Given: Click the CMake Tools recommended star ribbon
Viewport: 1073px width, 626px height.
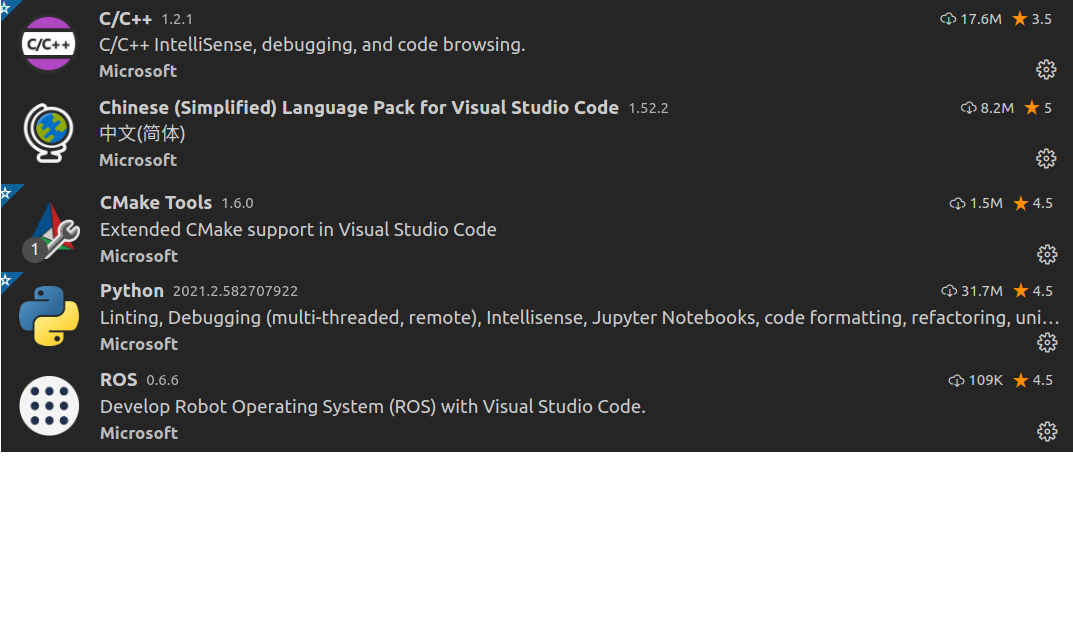Looking at the screenshot, I should click(8, 192).
